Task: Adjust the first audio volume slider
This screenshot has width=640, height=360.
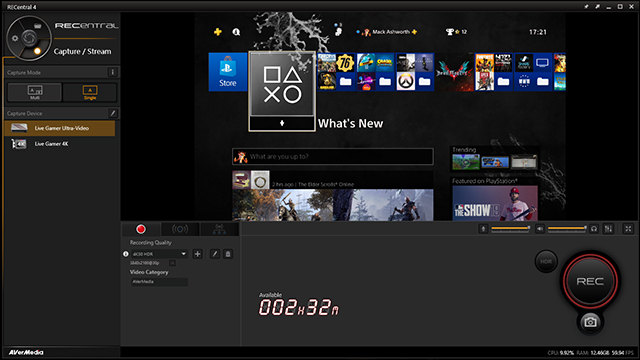Action: tap(511, 229)
